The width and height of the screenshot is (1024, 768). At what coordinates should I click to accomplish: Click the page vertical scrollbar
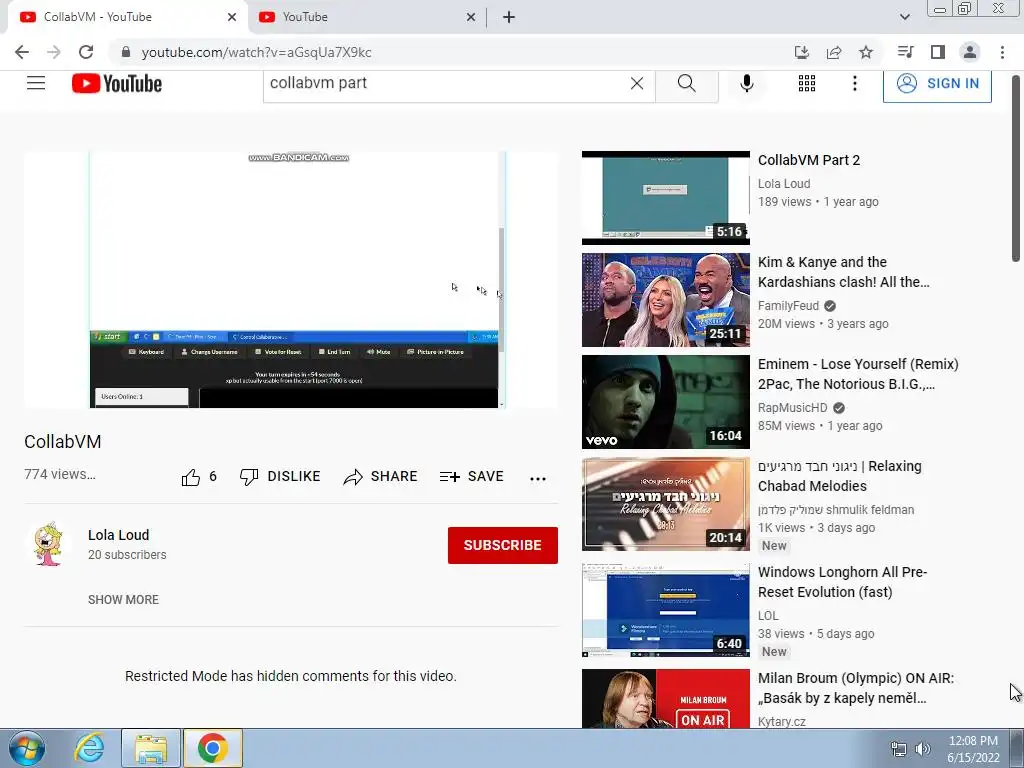coord(1016,168)
